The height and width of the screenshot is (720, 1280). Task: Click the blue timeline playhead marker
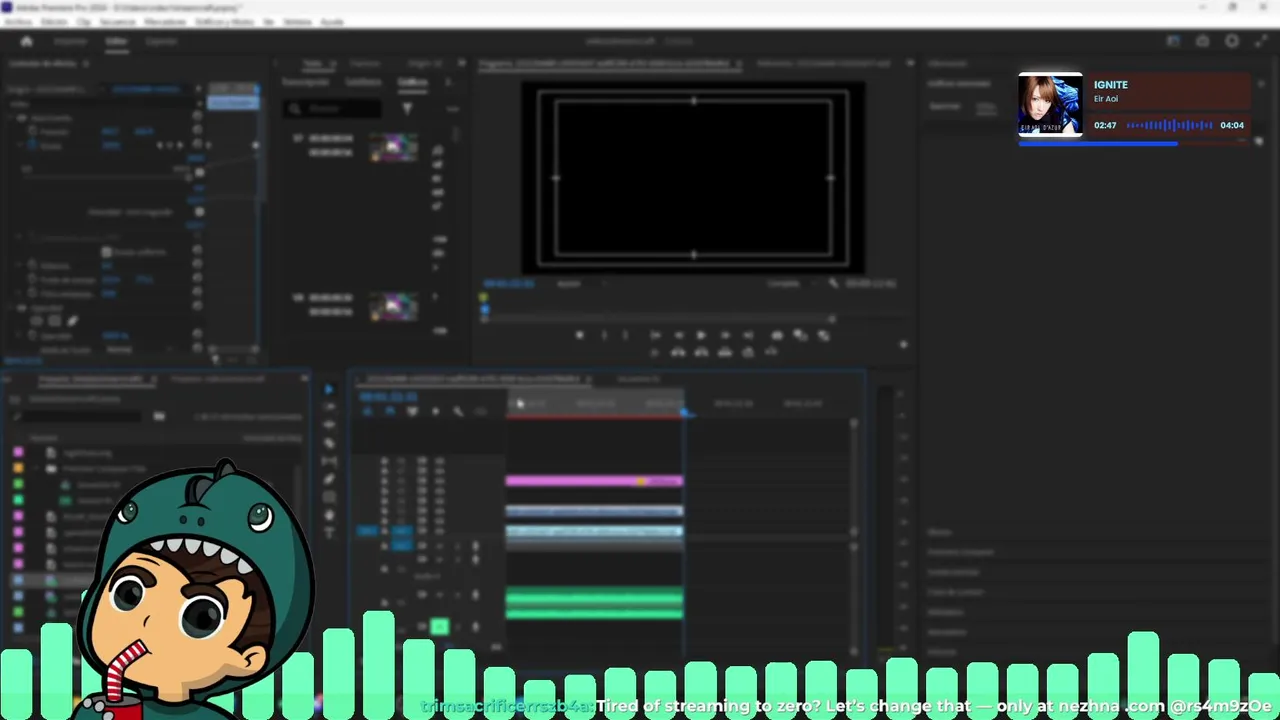[683, 410]
